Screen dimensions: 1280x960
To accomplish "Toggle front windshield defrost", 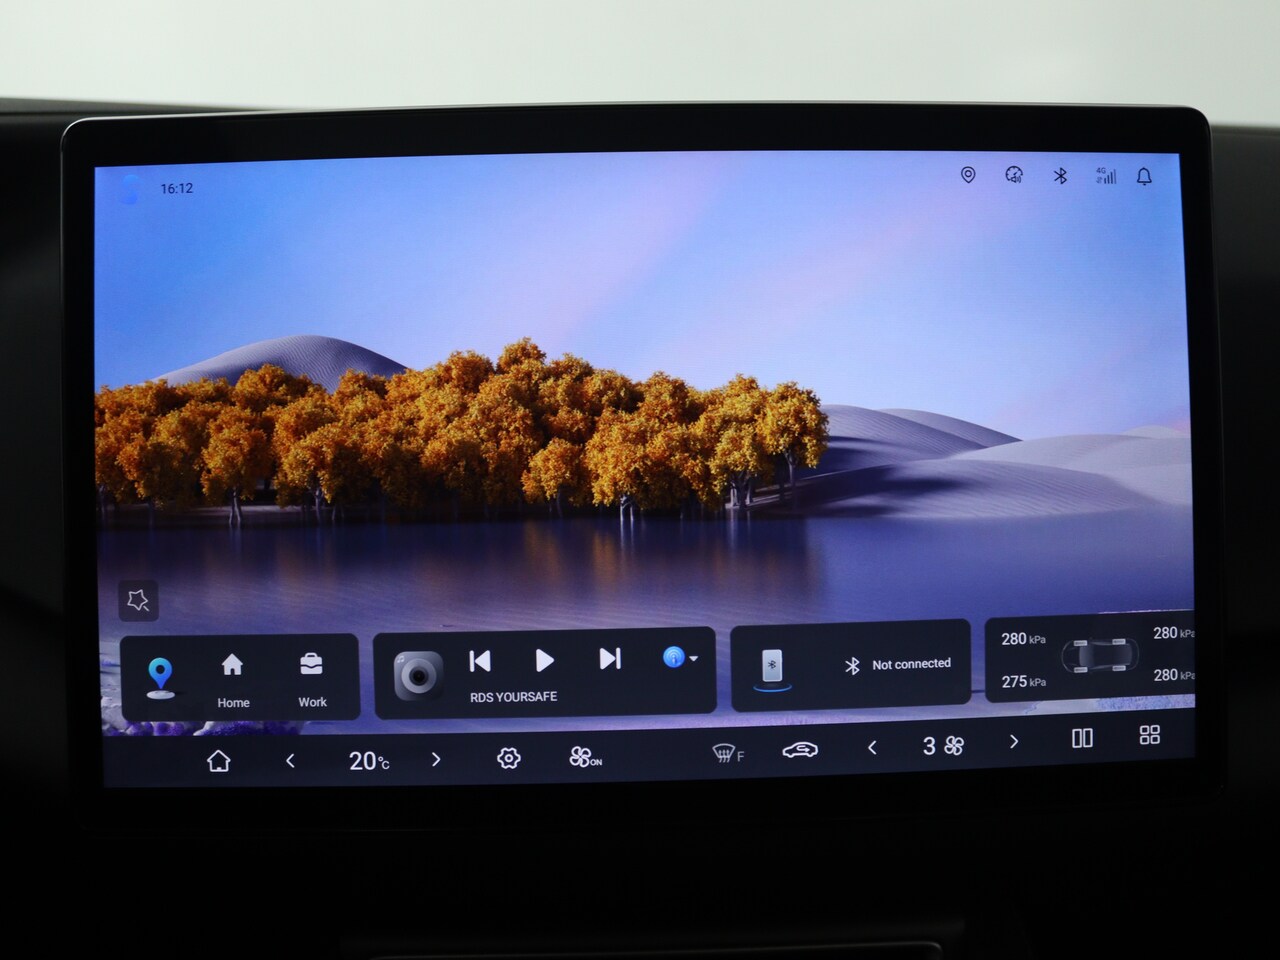I will (726, 753).
